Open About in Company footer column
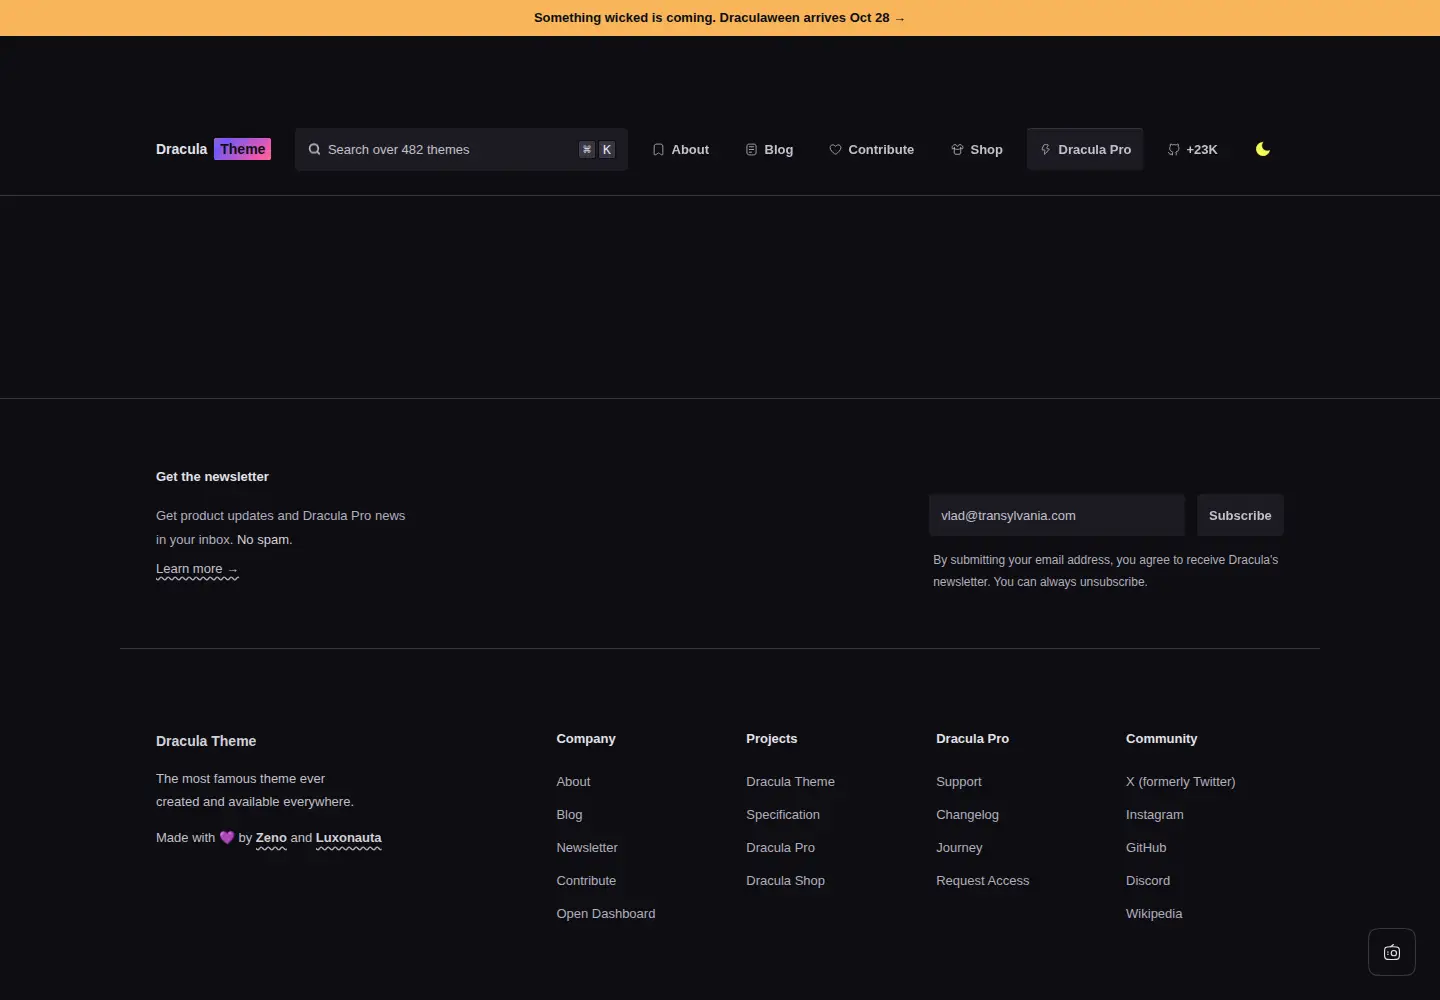1440x1000 pixels. point(573,782)
